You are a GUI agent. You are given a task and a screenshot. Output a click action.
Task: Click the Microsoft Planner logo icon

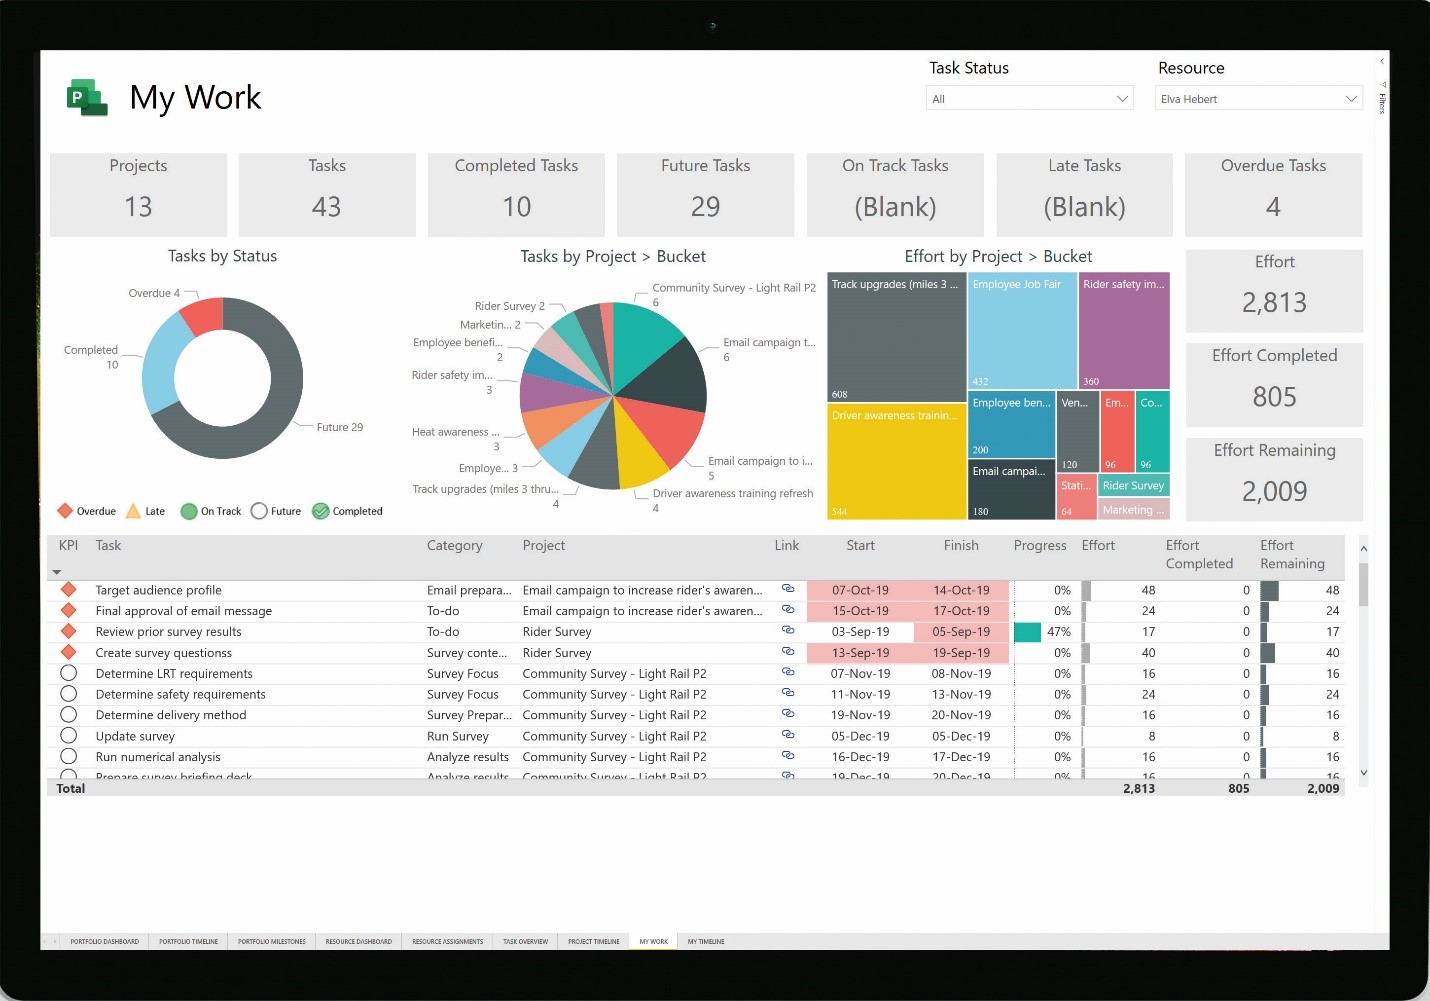point(88,96)
